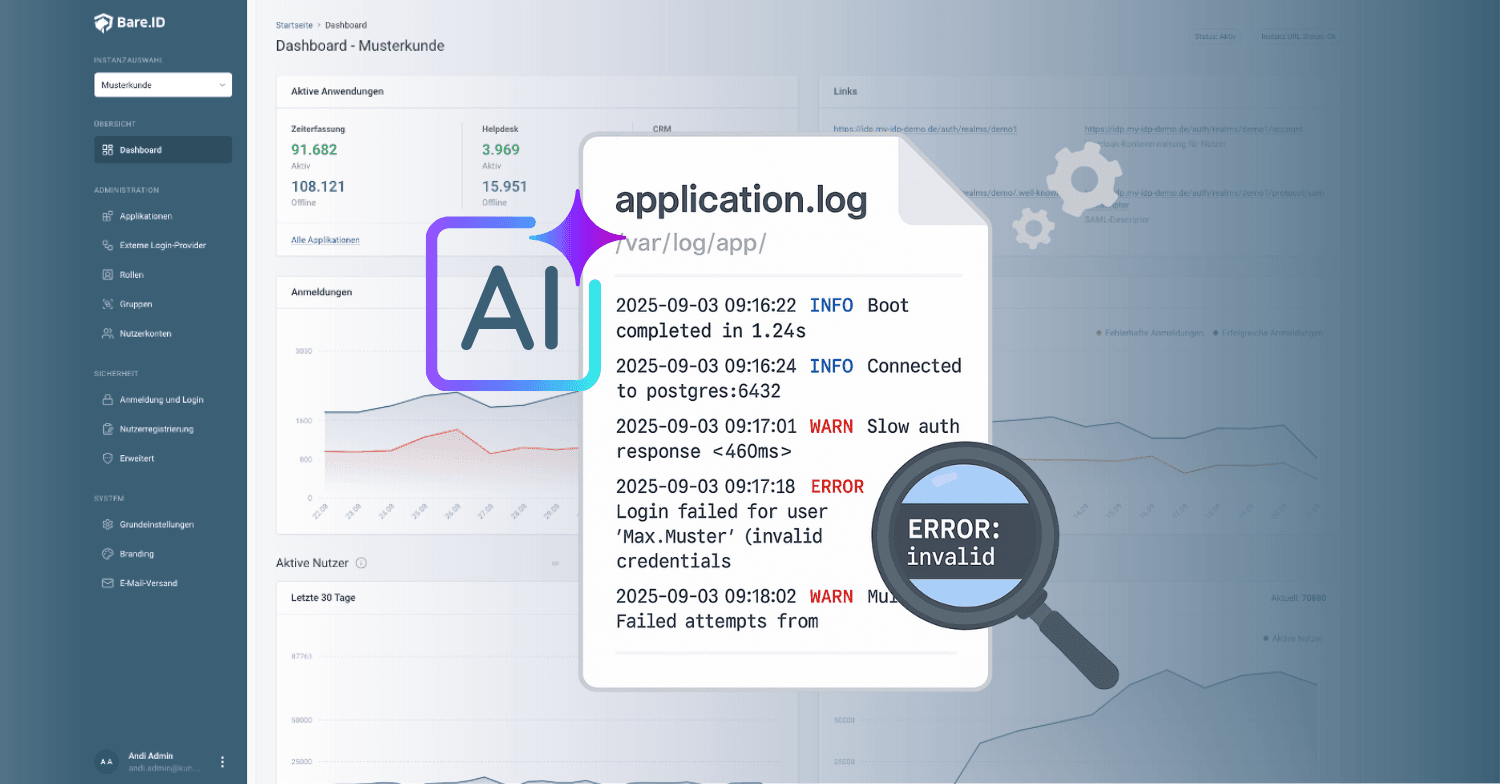The width and height of the screenshot is (1500, 784).
Task: Open the Musterkunde instance dropdown
Action: click(163, 85)
